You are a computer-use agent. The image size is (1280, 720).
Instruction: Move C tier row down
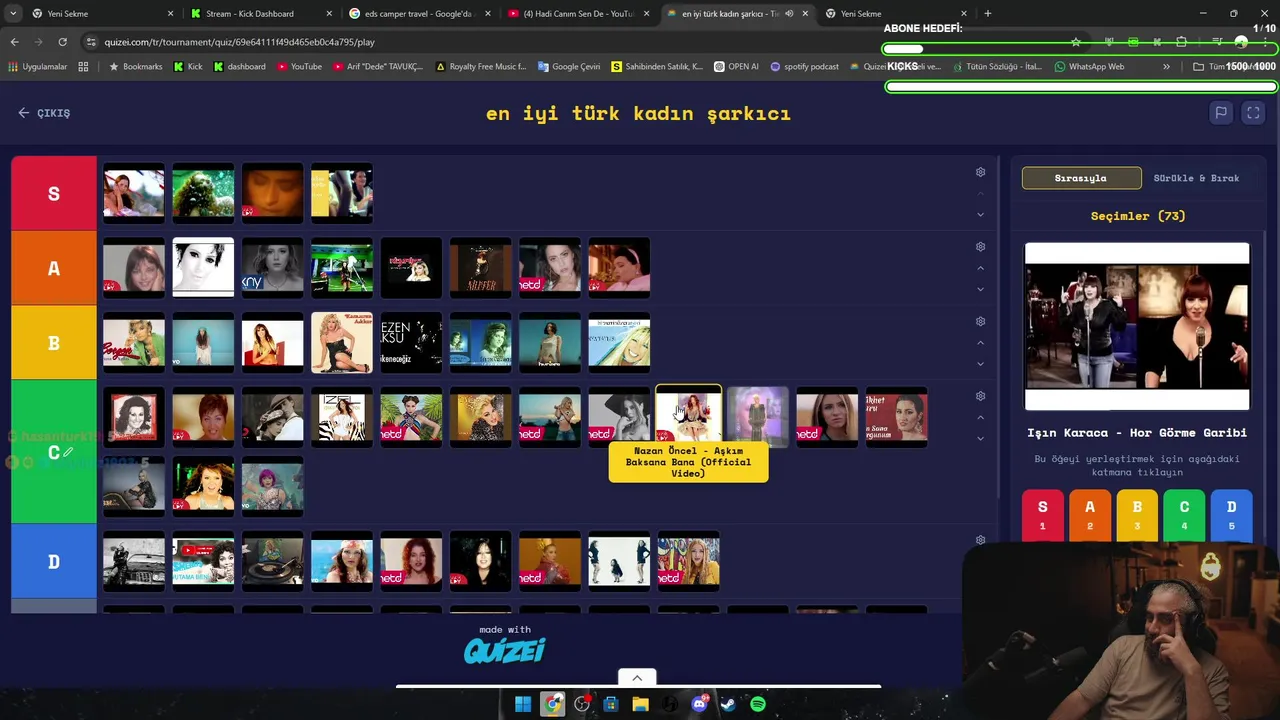coord(980,438)
